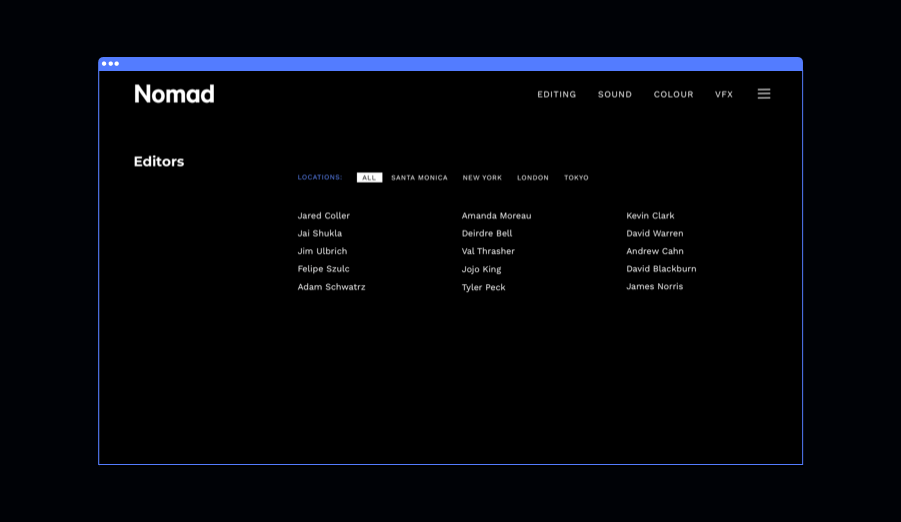This screenshot has width=901, height=522.
Task: Open Jared Coller's profile
Action: pyautogui.click(x=324, y=216)
